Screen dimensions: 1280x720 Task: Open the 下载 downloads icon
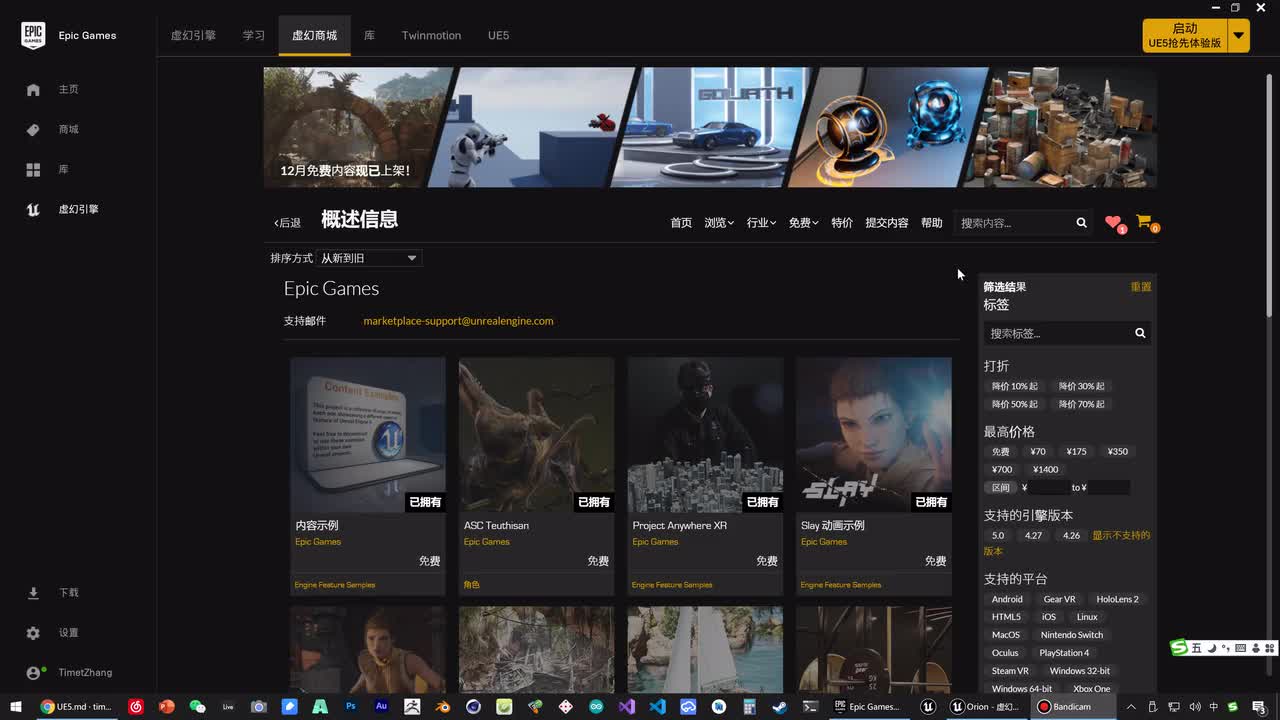coord(33,593)
